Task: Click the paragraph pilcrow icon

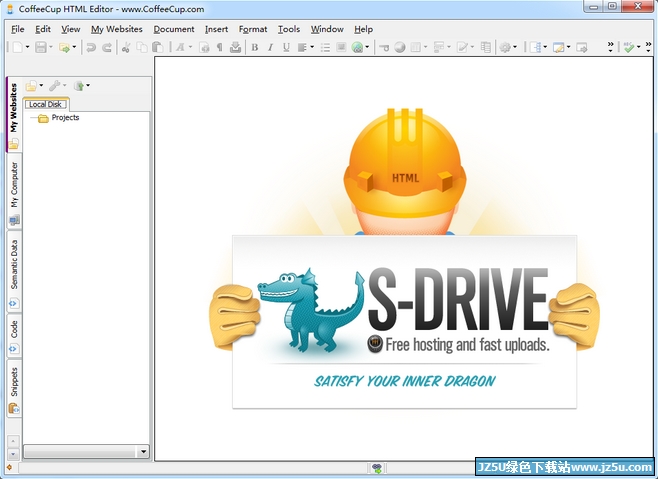Action: coord(219,47)
